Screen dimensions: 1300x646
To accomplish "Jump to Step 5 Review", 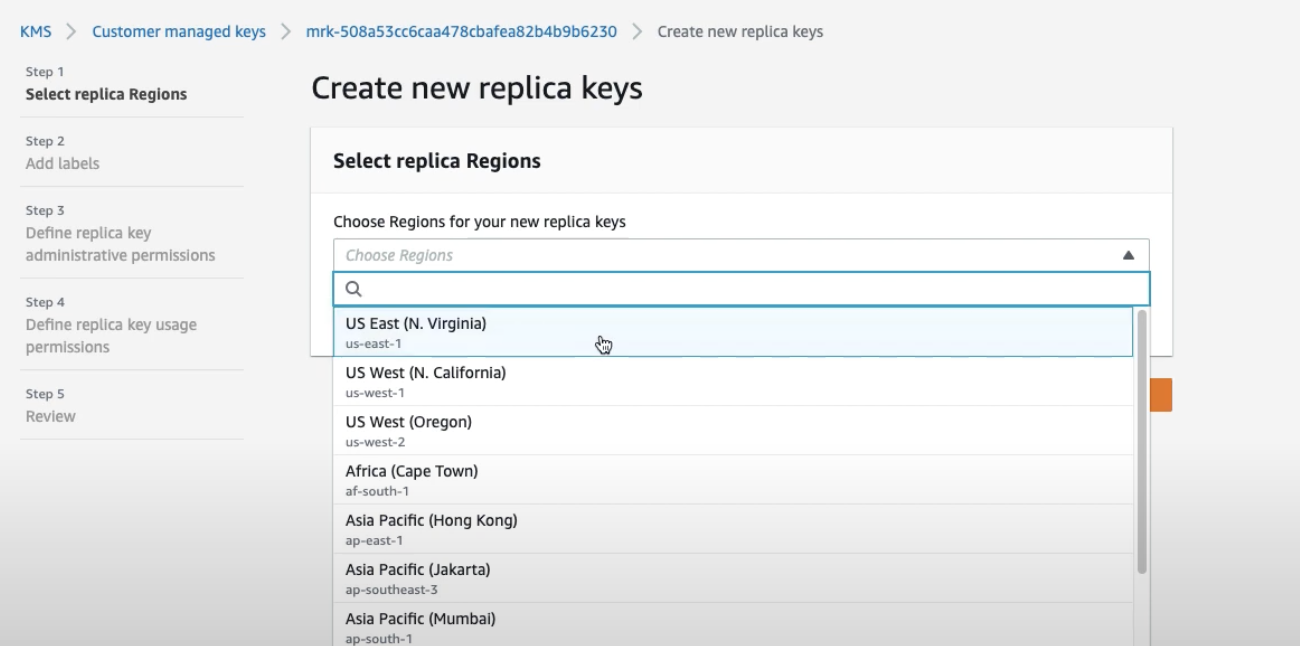I will [x=50, y=416].
